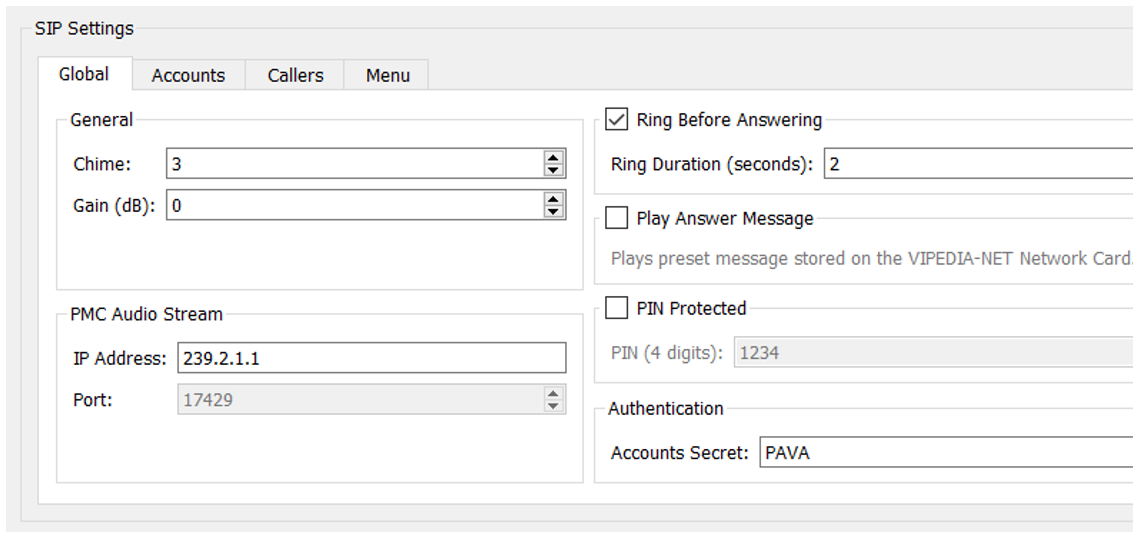This screenshot has width=1143, height=541.
Task: Switch to the Accounts tab
Action: 188,75
